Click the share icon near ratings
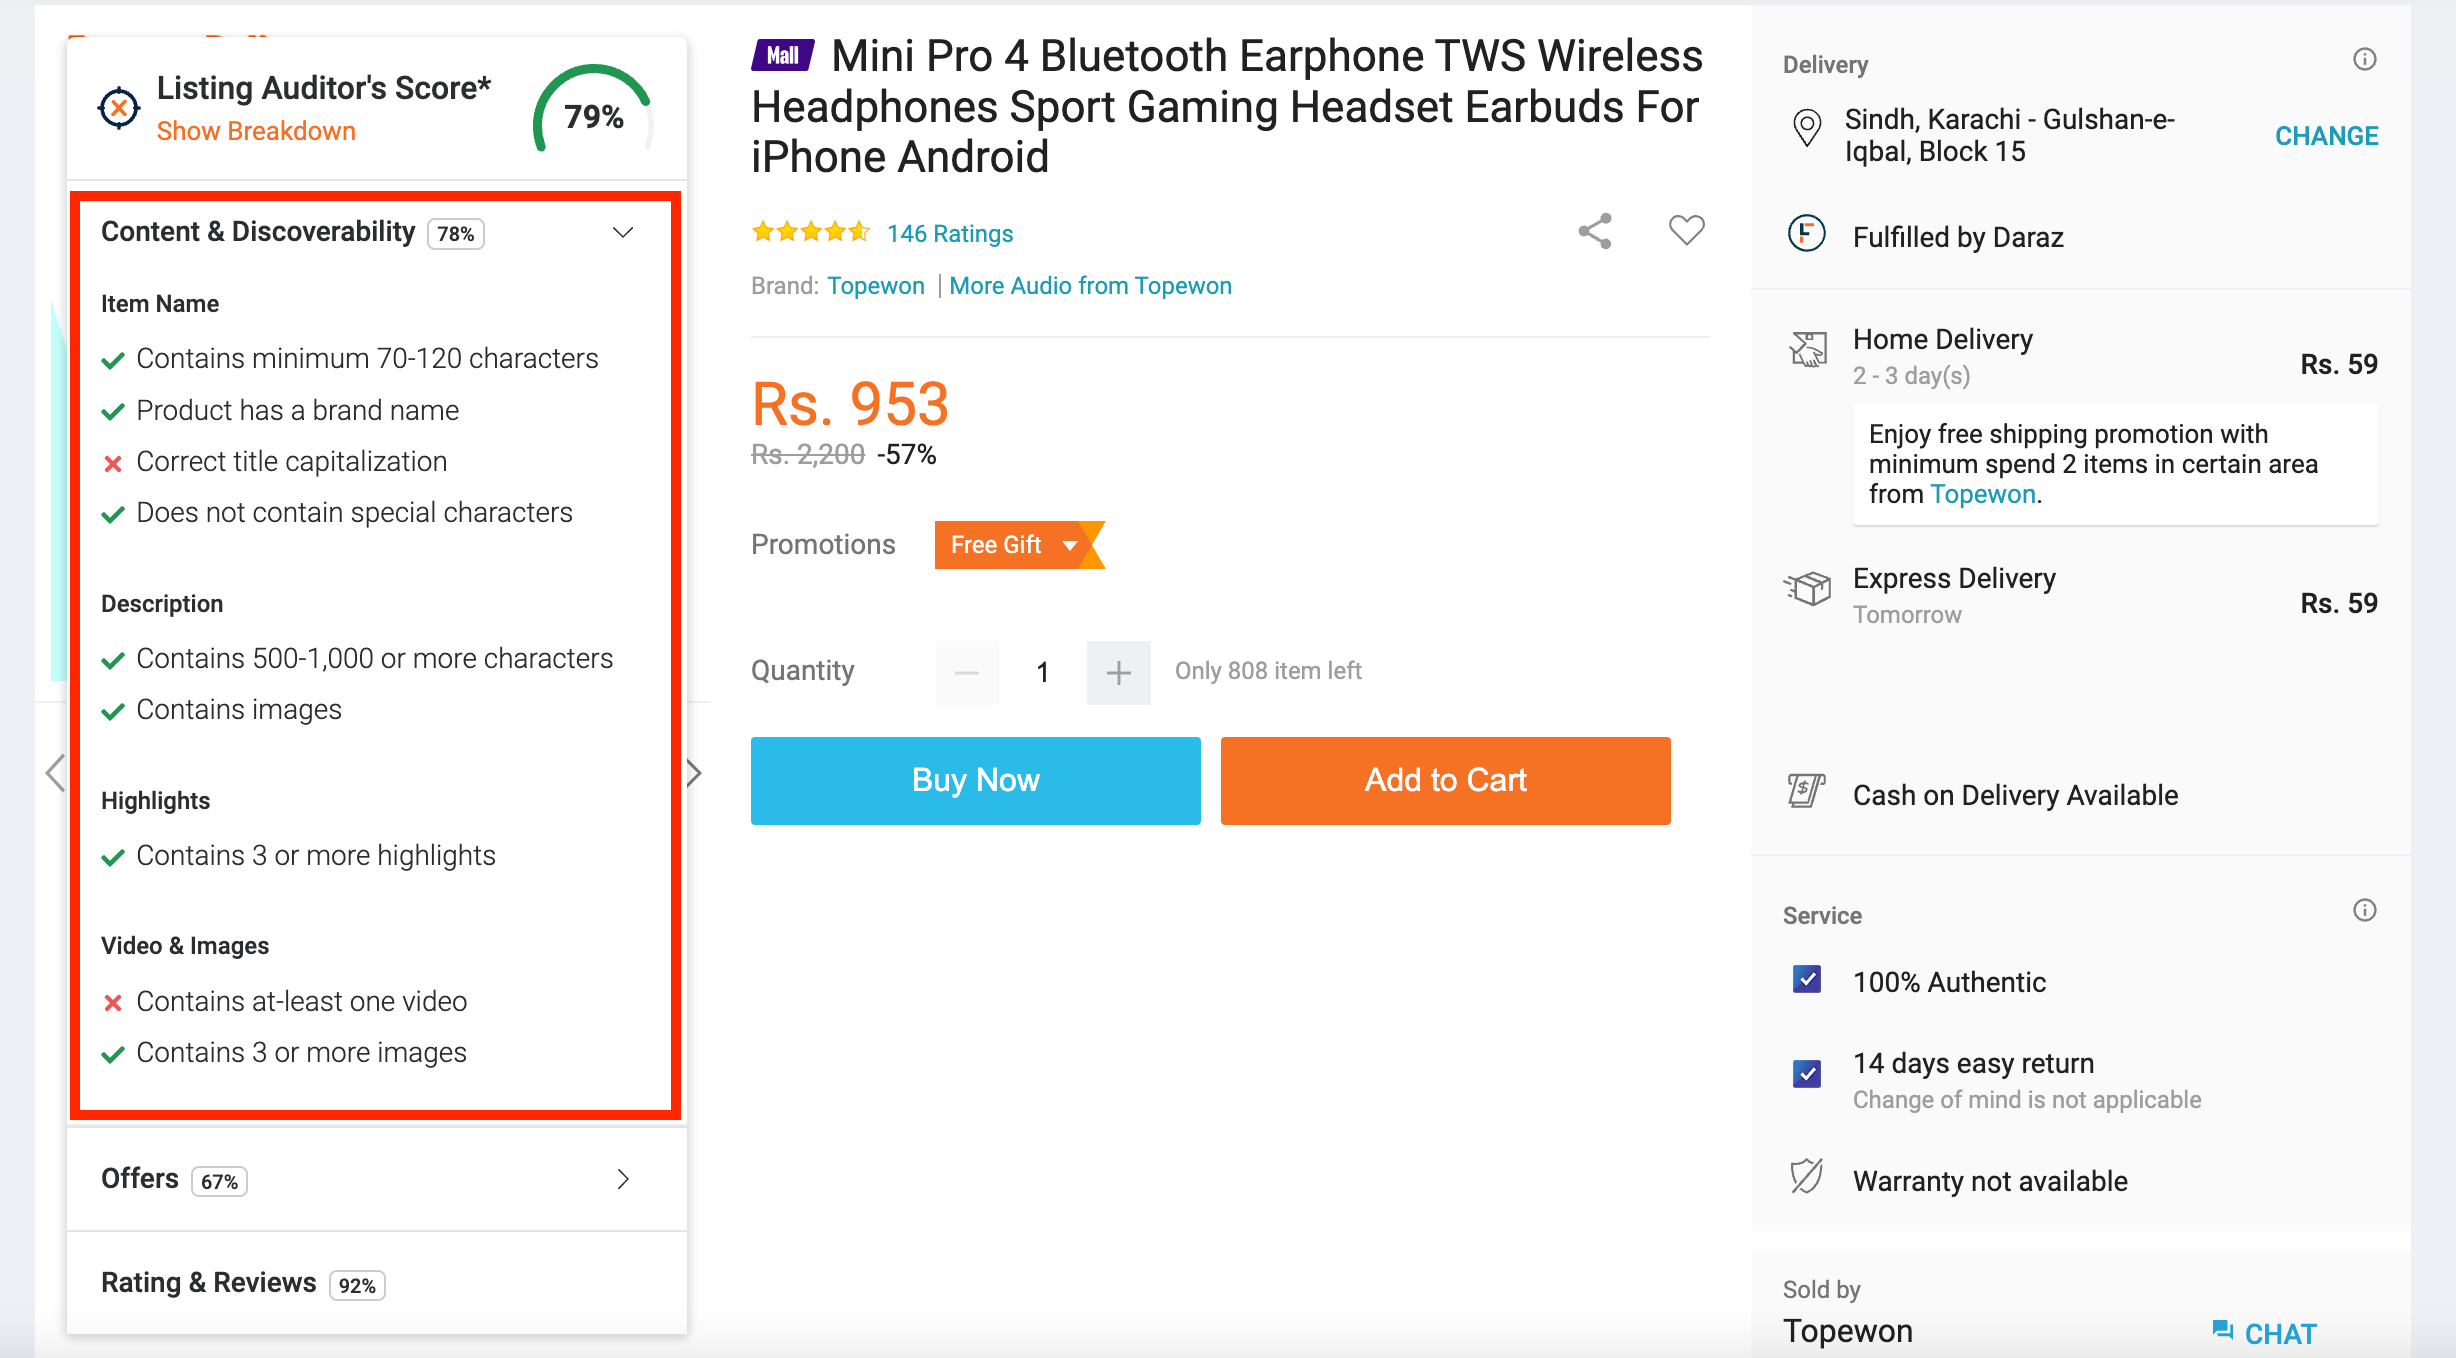The width and height of the screenshot is (2456, 1358). (1595, 231)
